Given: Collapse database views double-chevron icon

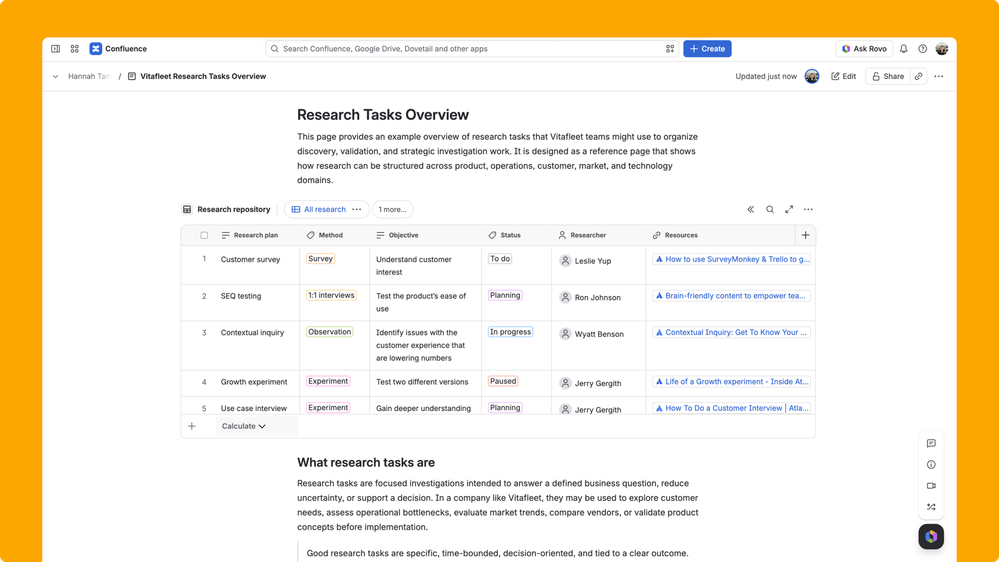Looking at the screenshot, I should coord(751,209).
